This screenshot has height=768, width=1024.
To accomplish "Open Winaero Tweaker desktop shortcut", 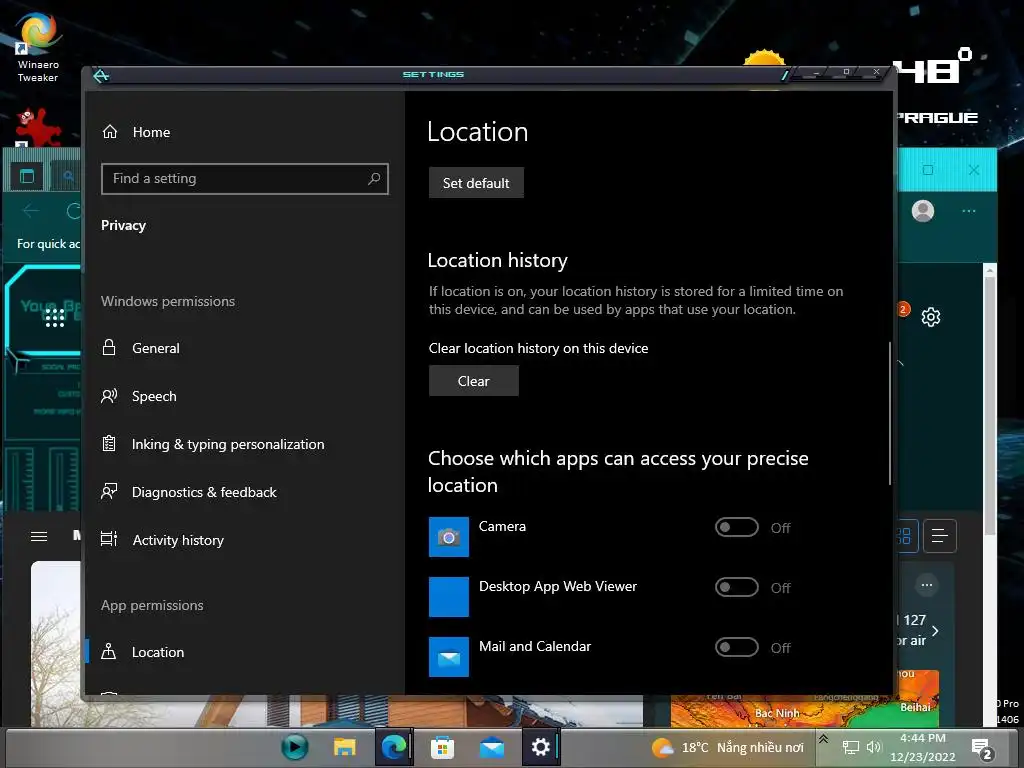I will pyautogui.click(x=38, y=48).
